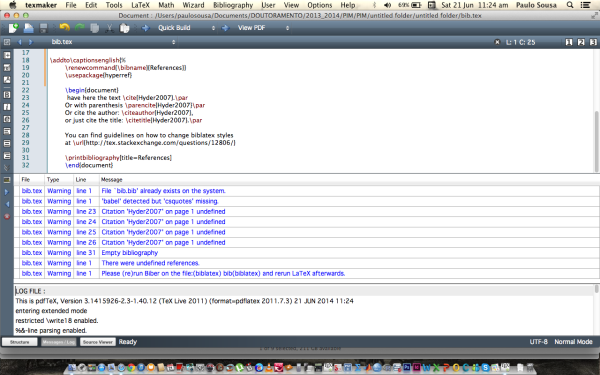
Task: Select the line 23 undefined citation warning
Action: [x=306, y=211]
